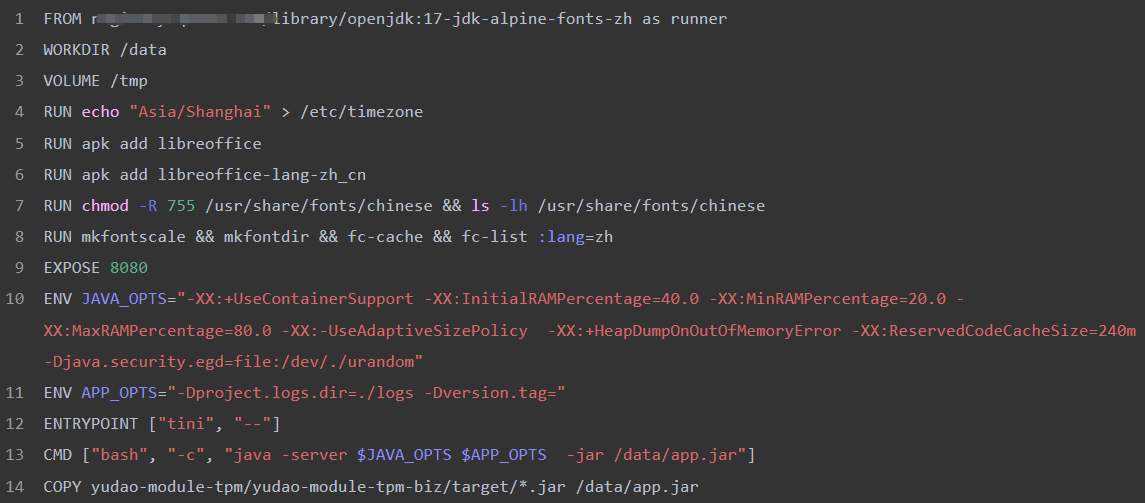Click the chmod command on line 7
Image resolution: width=1145 pixels, height=503 pixels.
[x=105, y=205]
